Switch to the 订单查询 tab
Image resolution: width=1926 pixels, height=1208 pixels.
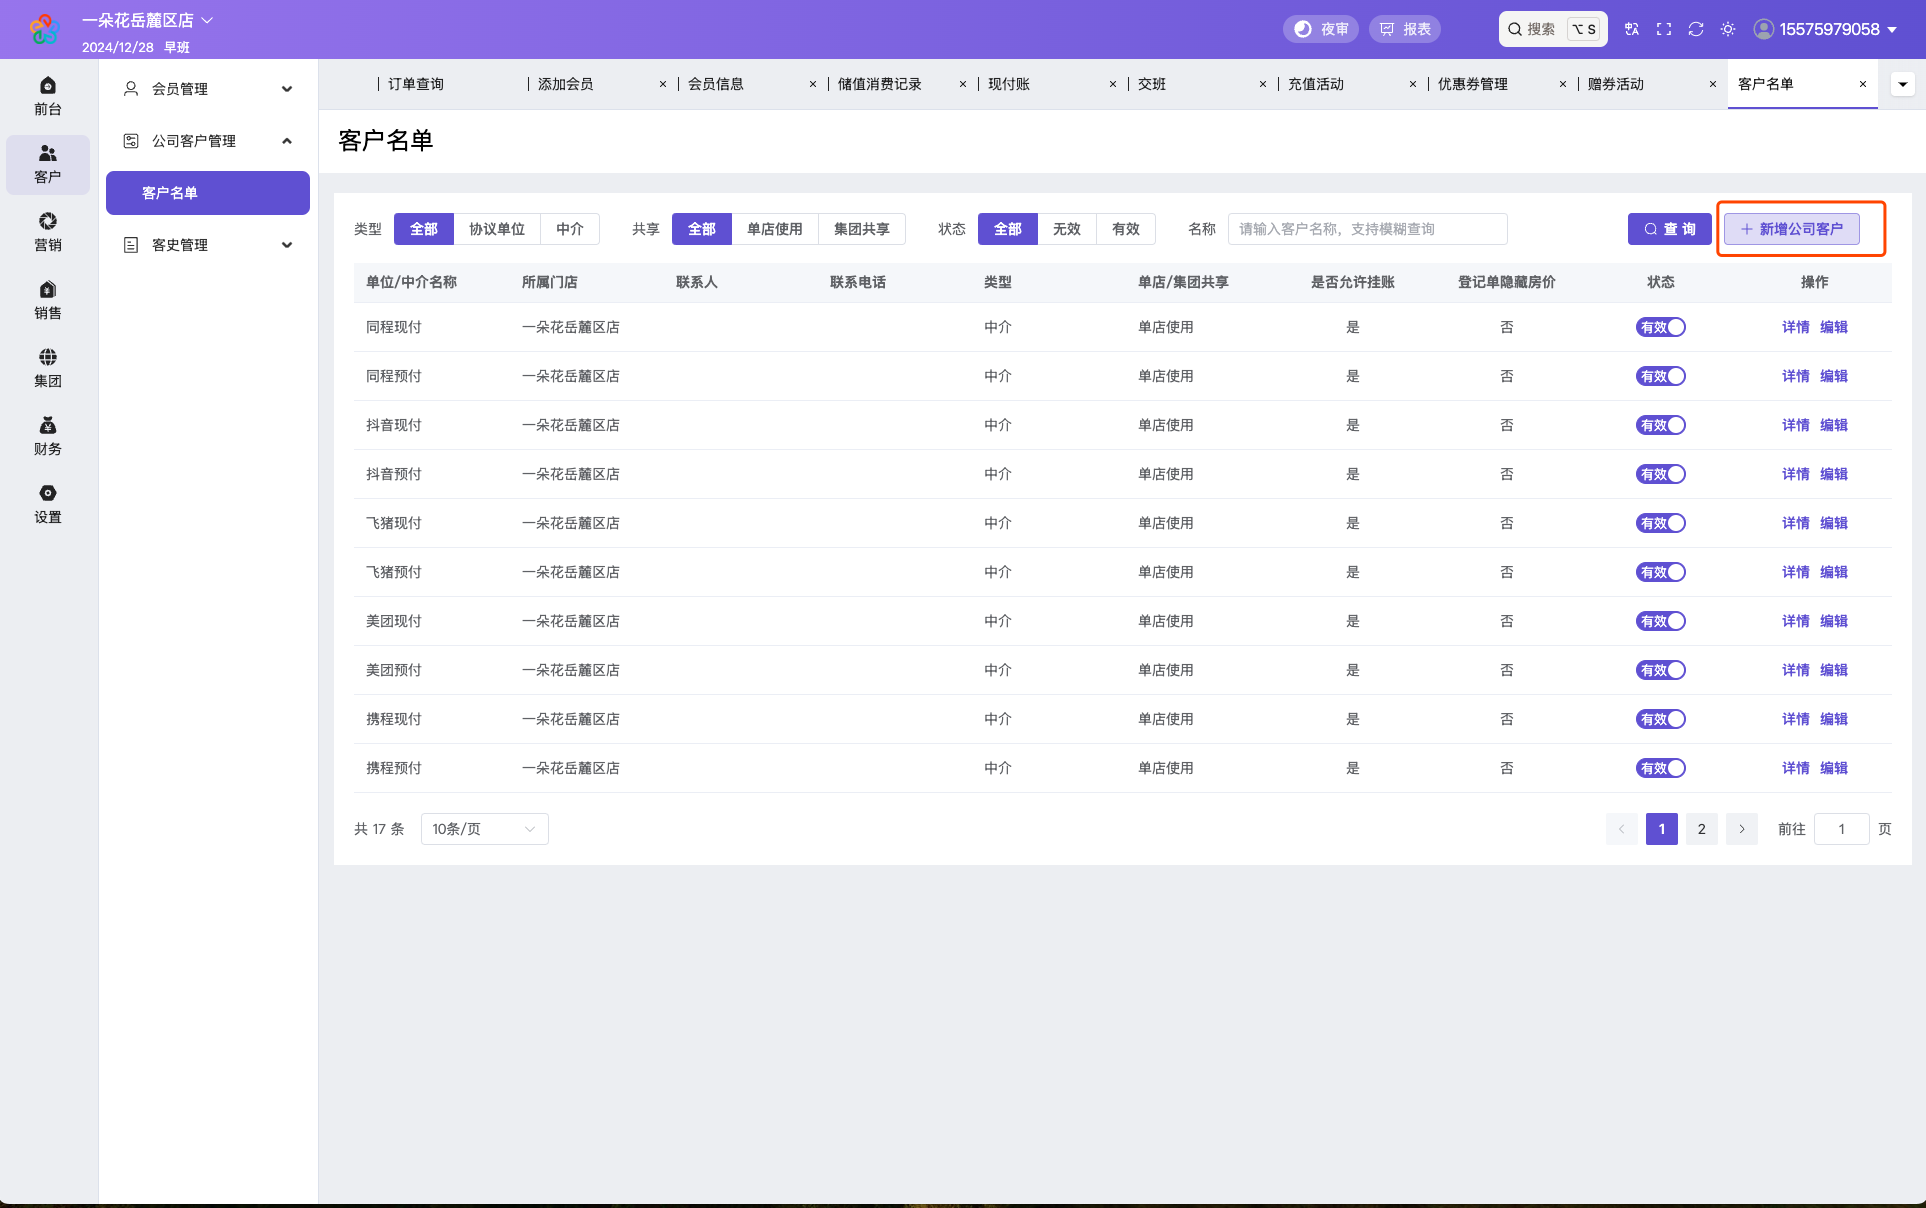(416, 84)
